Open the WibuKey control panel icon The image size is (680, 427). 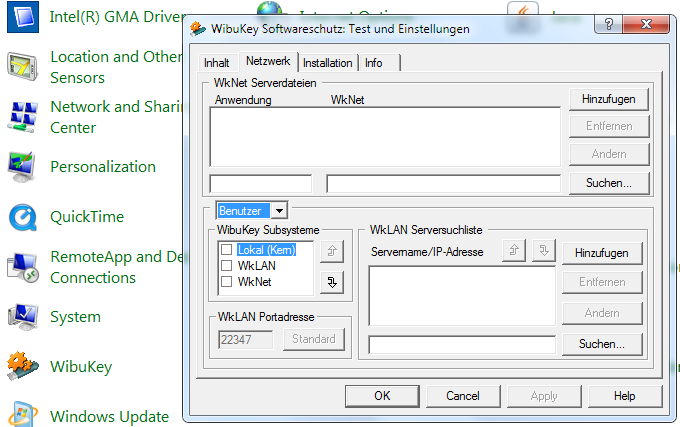pyautogui.click(x=23, y=366)
